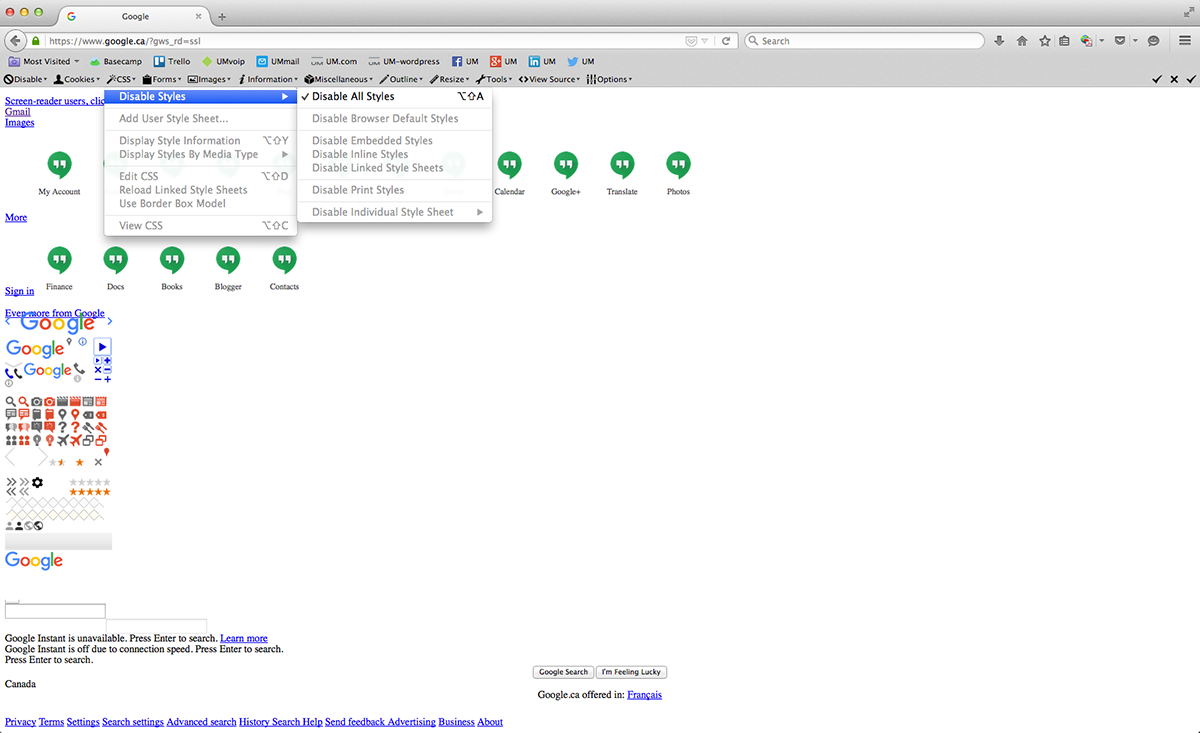1200x733 pixels.
Task: Show bookmarks list icon beside the star
Action: (1064, 41)
